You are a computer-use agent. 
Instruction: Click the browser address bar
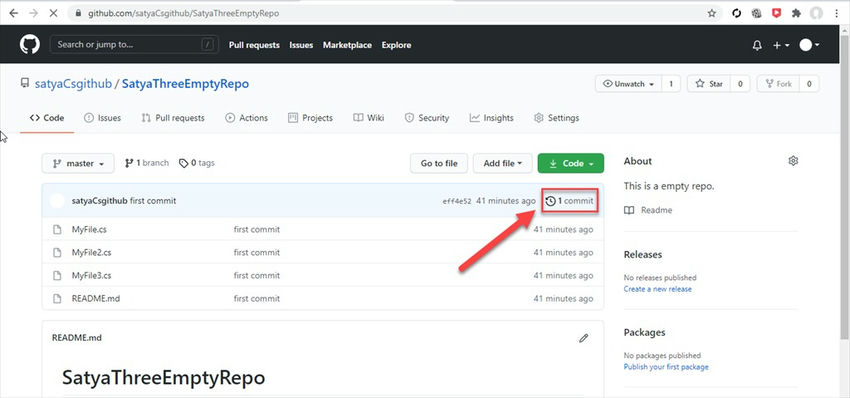[395, 14]
